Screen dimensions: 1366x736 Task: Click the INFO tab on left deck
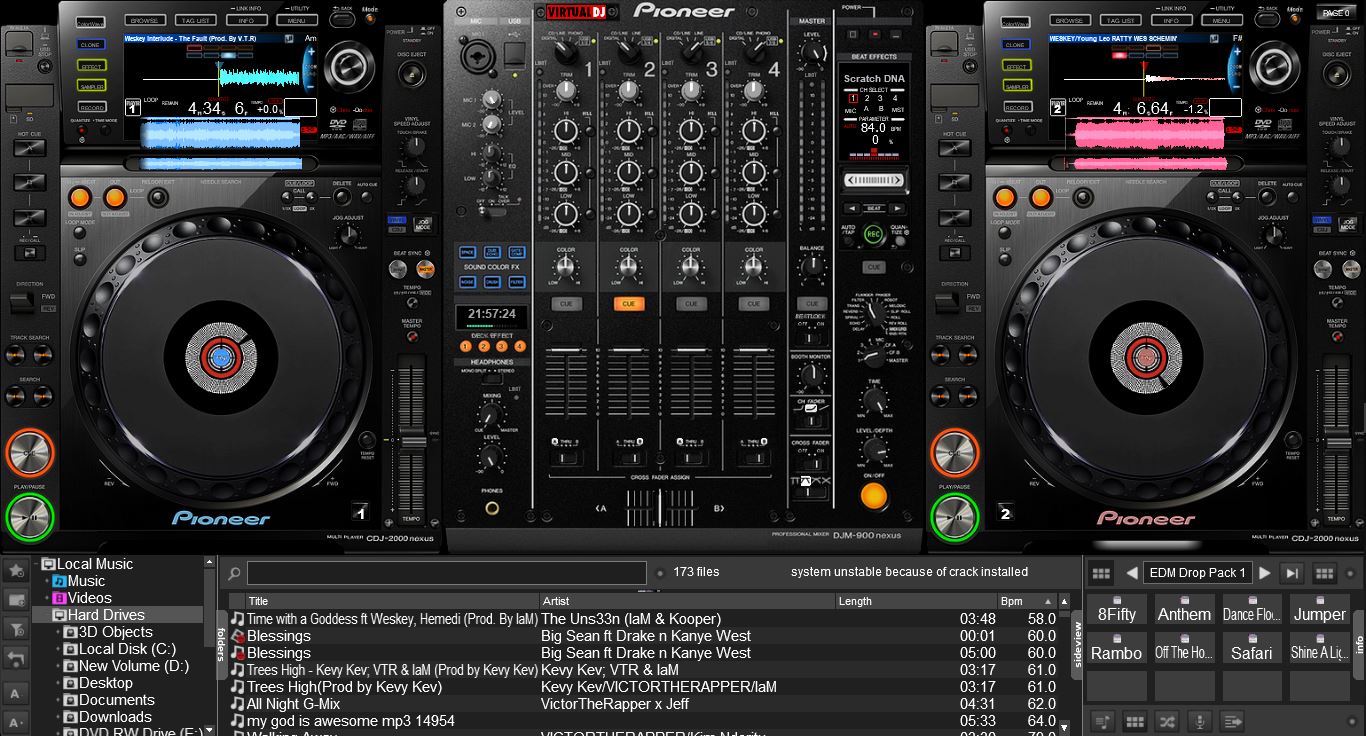click(246, 20)
